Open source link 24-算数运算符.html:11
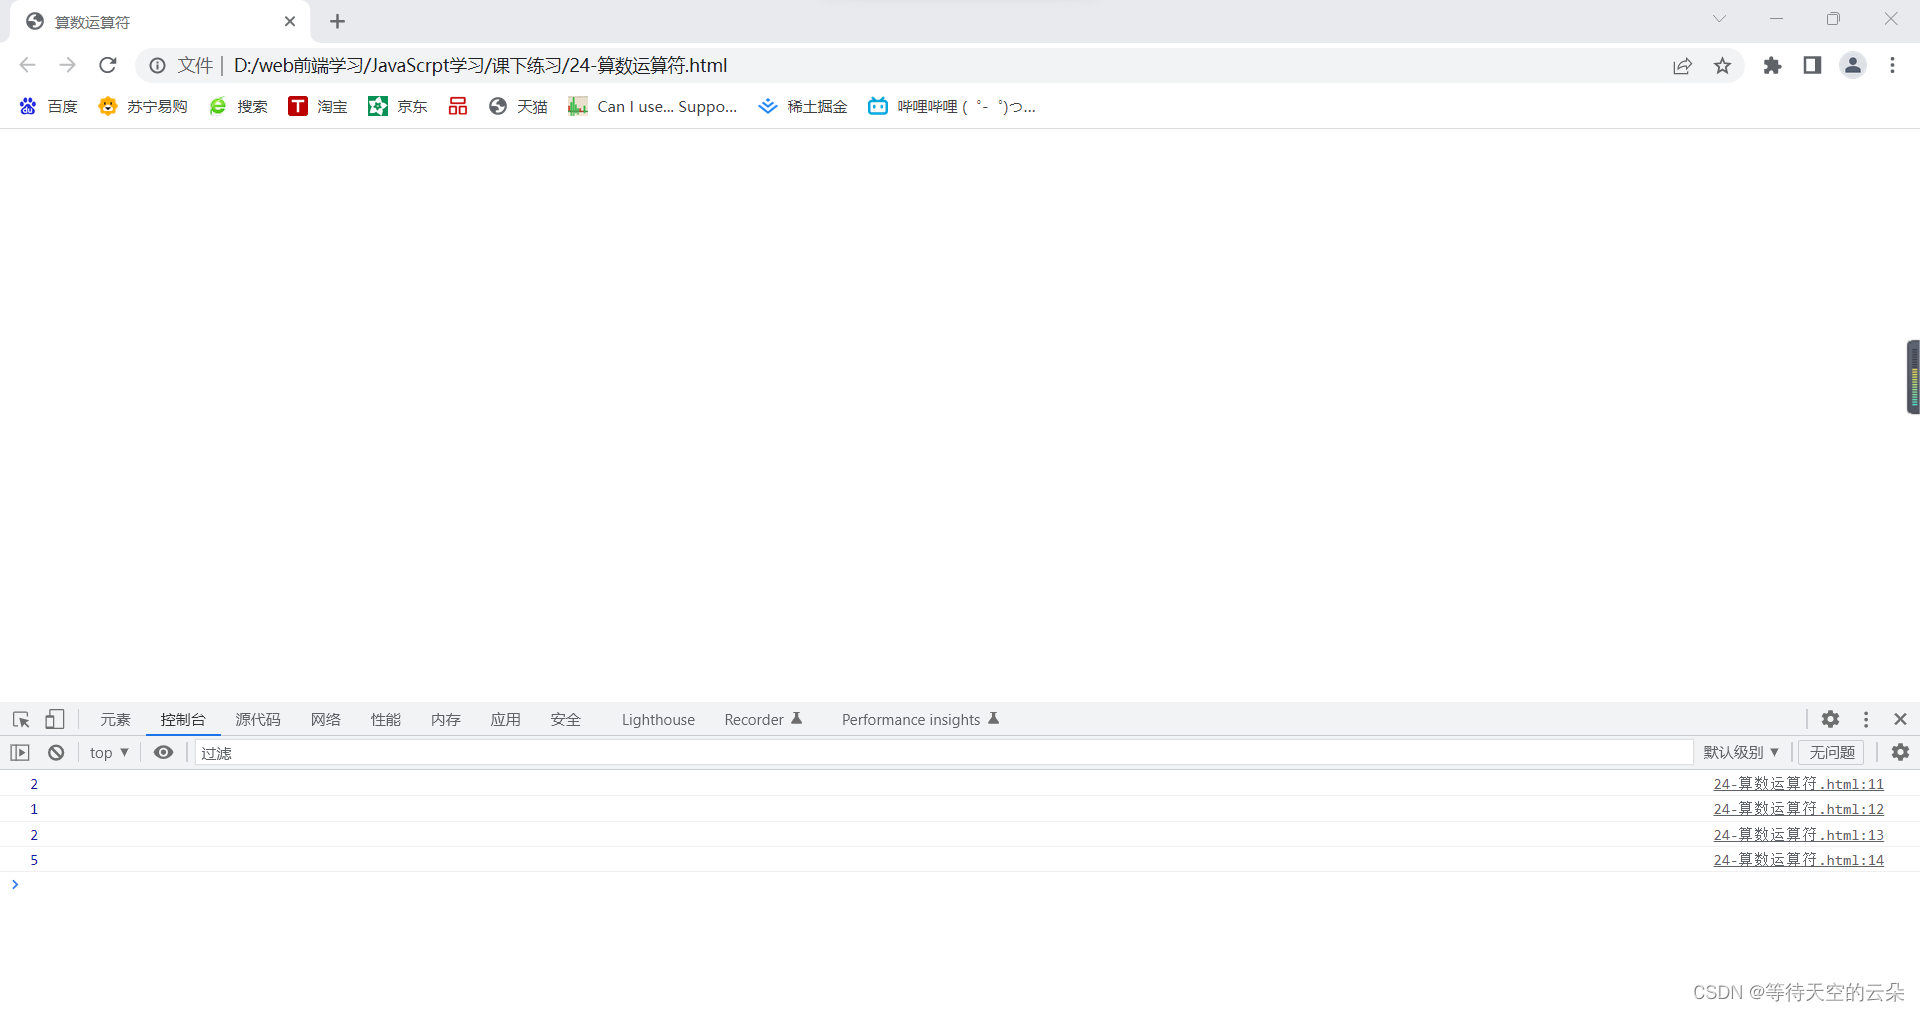The image size is (1920, 1011). 1797,784
